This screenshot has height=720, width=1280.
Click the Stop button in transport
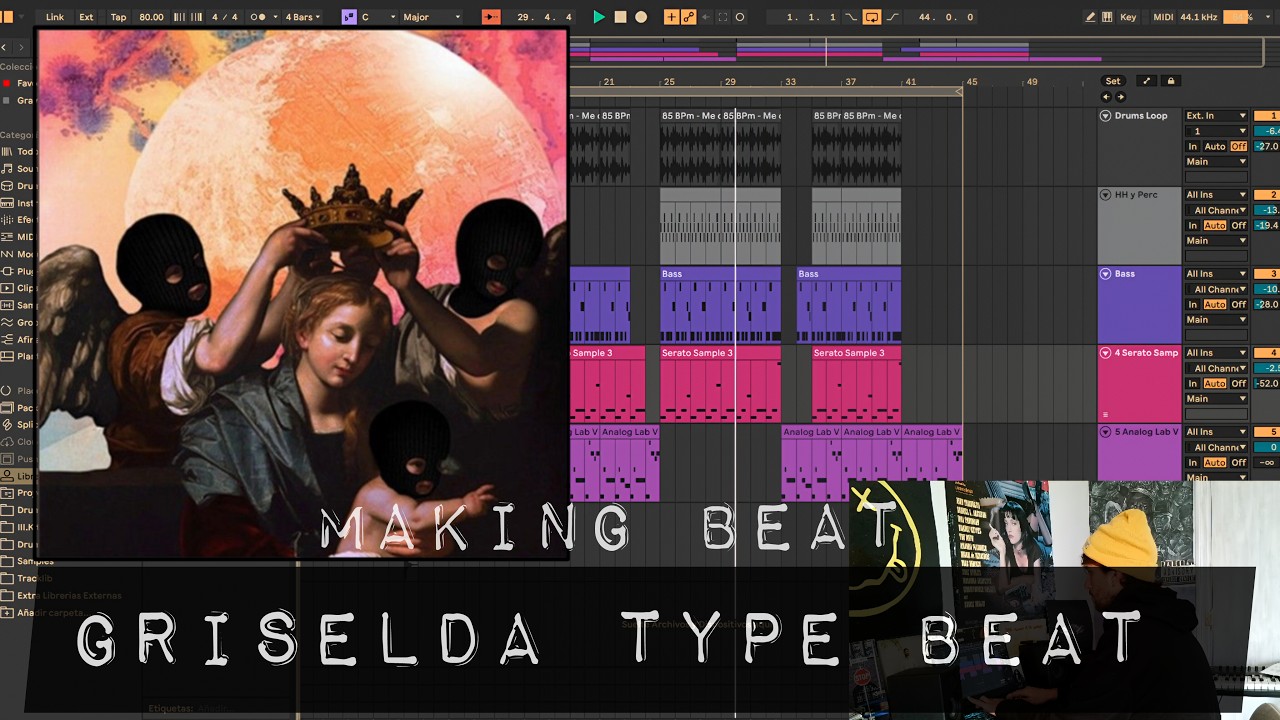pos(620,17)
